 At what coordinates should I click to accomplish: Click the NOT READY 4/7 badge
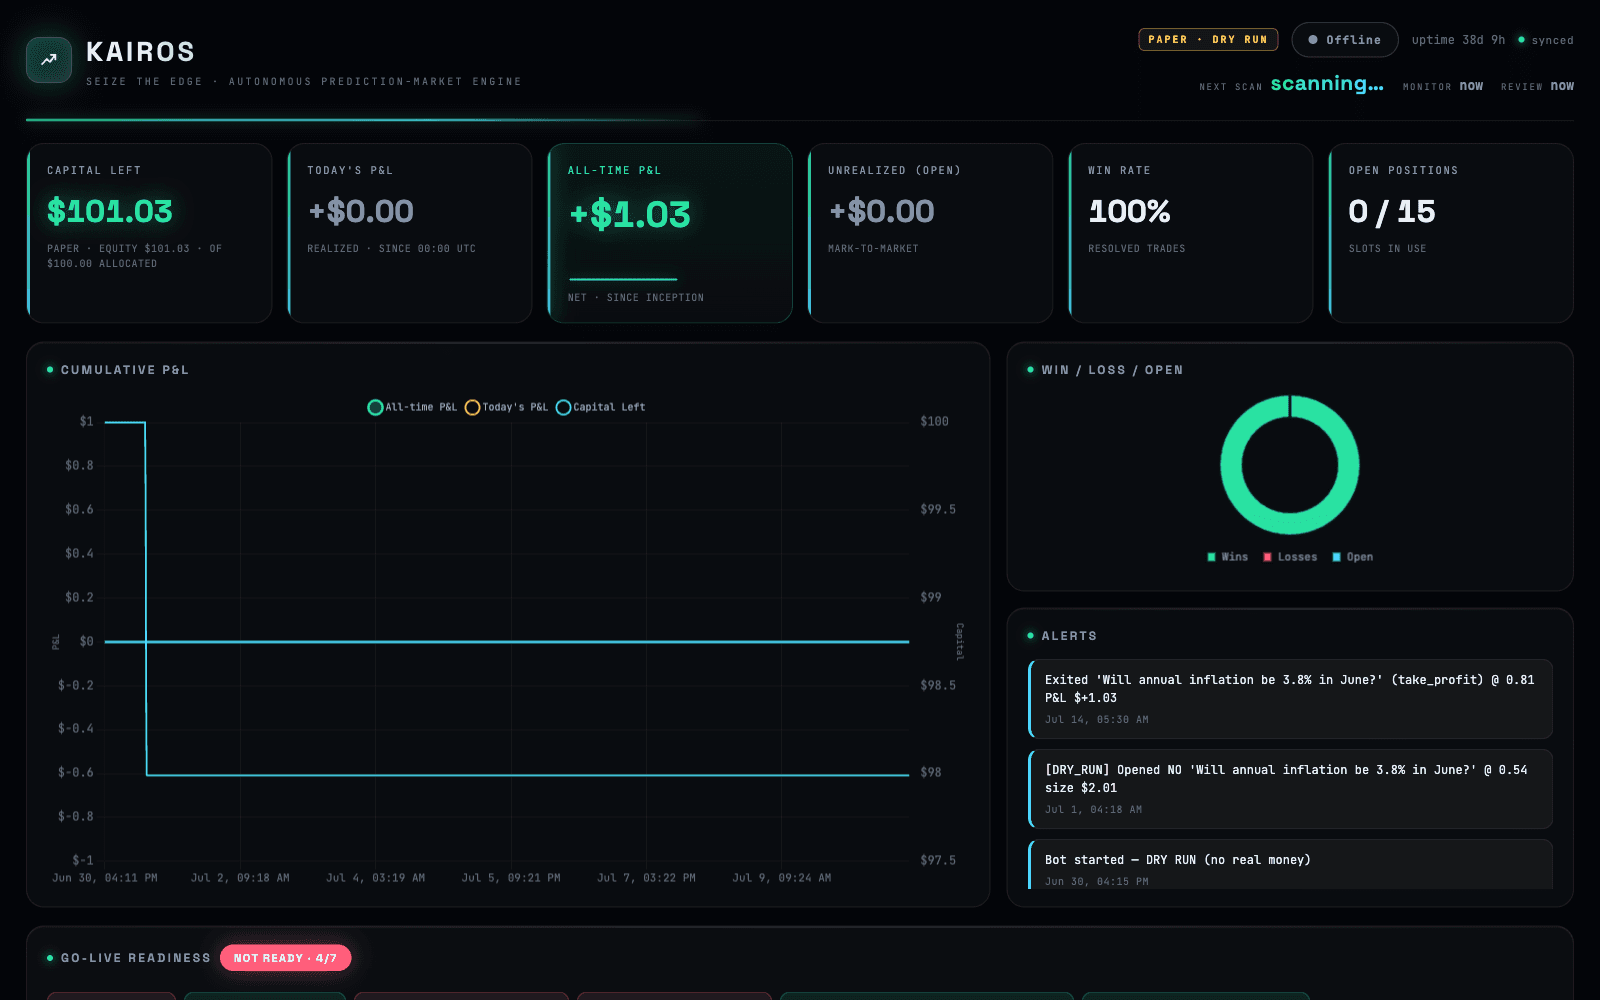(285, 958)
